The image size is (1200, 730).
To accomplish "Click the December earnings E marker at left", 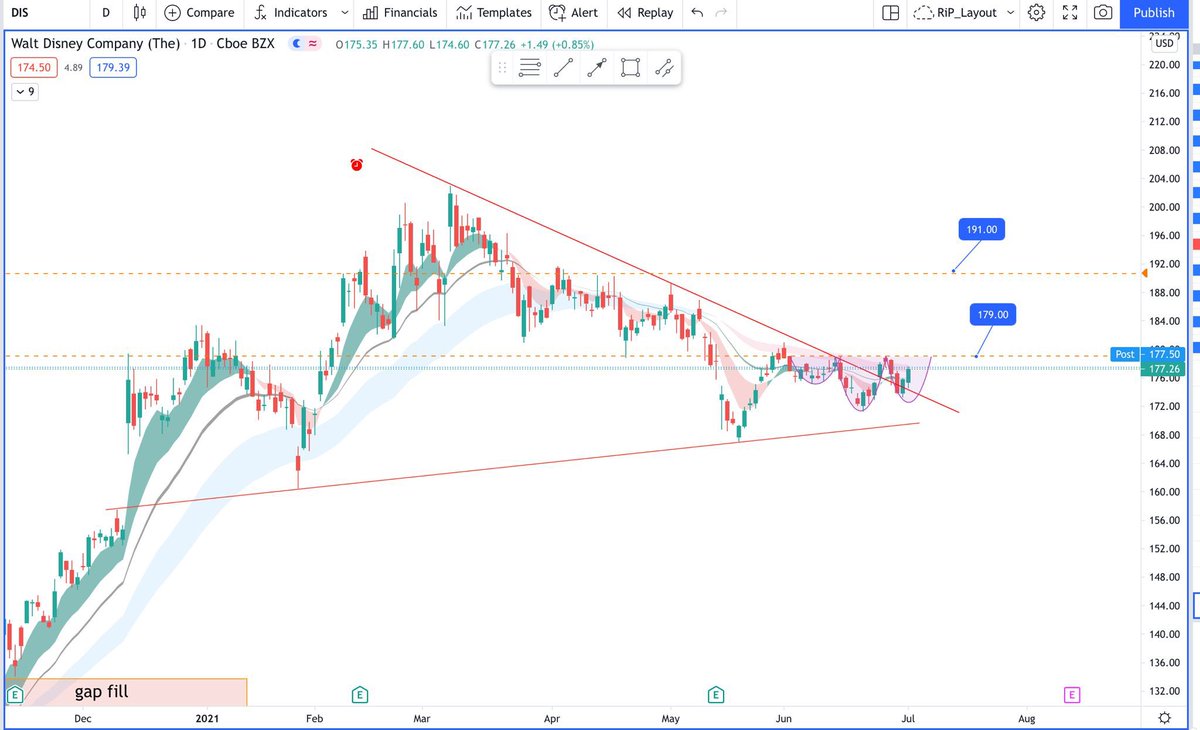I will point(14,694).
